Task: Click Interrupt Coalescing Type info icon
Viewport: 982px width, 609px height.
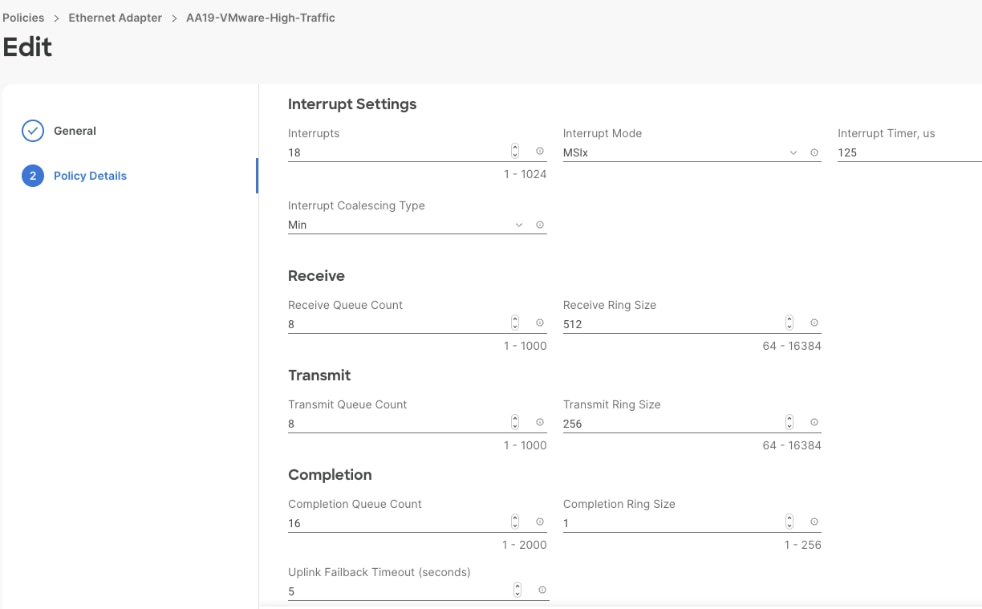Action: 538,224
